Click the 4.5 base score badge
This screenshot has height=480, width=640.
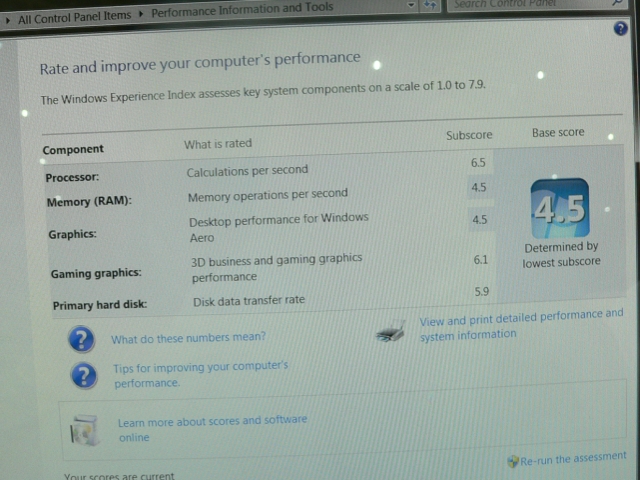(559, 210)
